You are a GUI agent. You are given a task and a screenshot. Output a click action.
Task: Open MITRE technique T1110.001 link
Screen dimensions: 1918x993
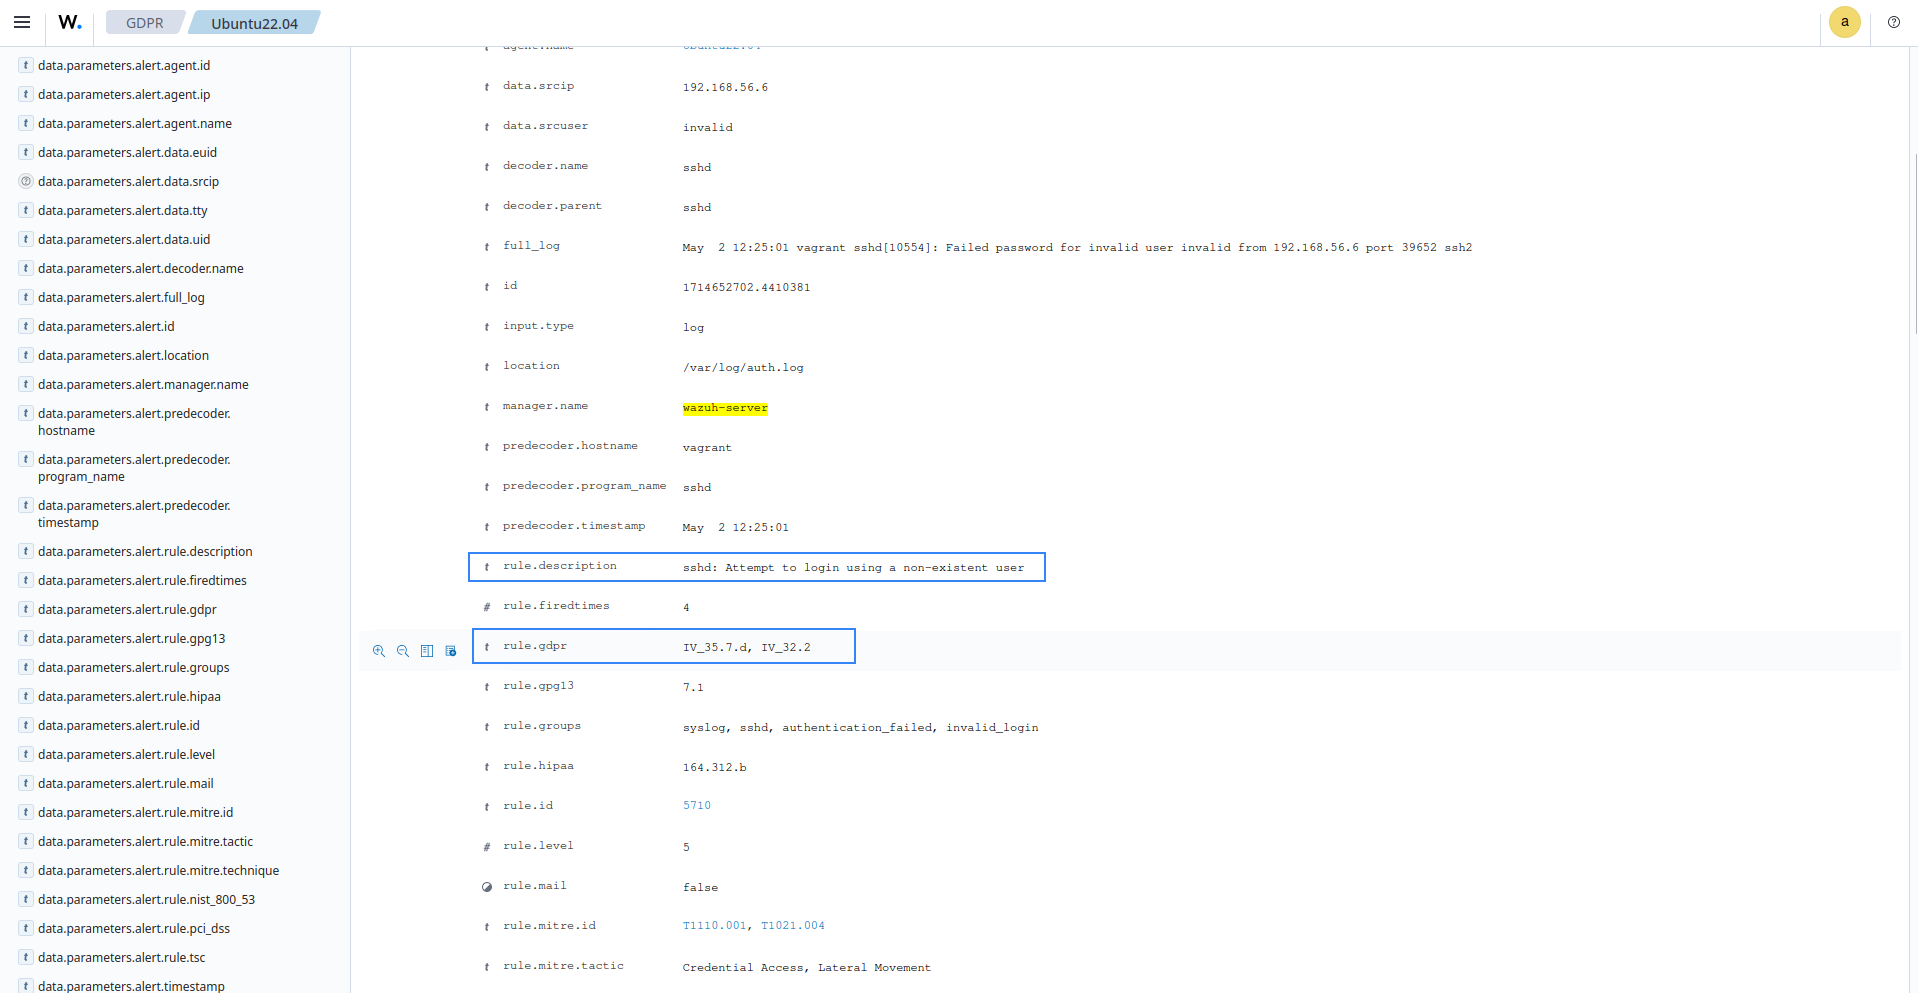point(714,926)
